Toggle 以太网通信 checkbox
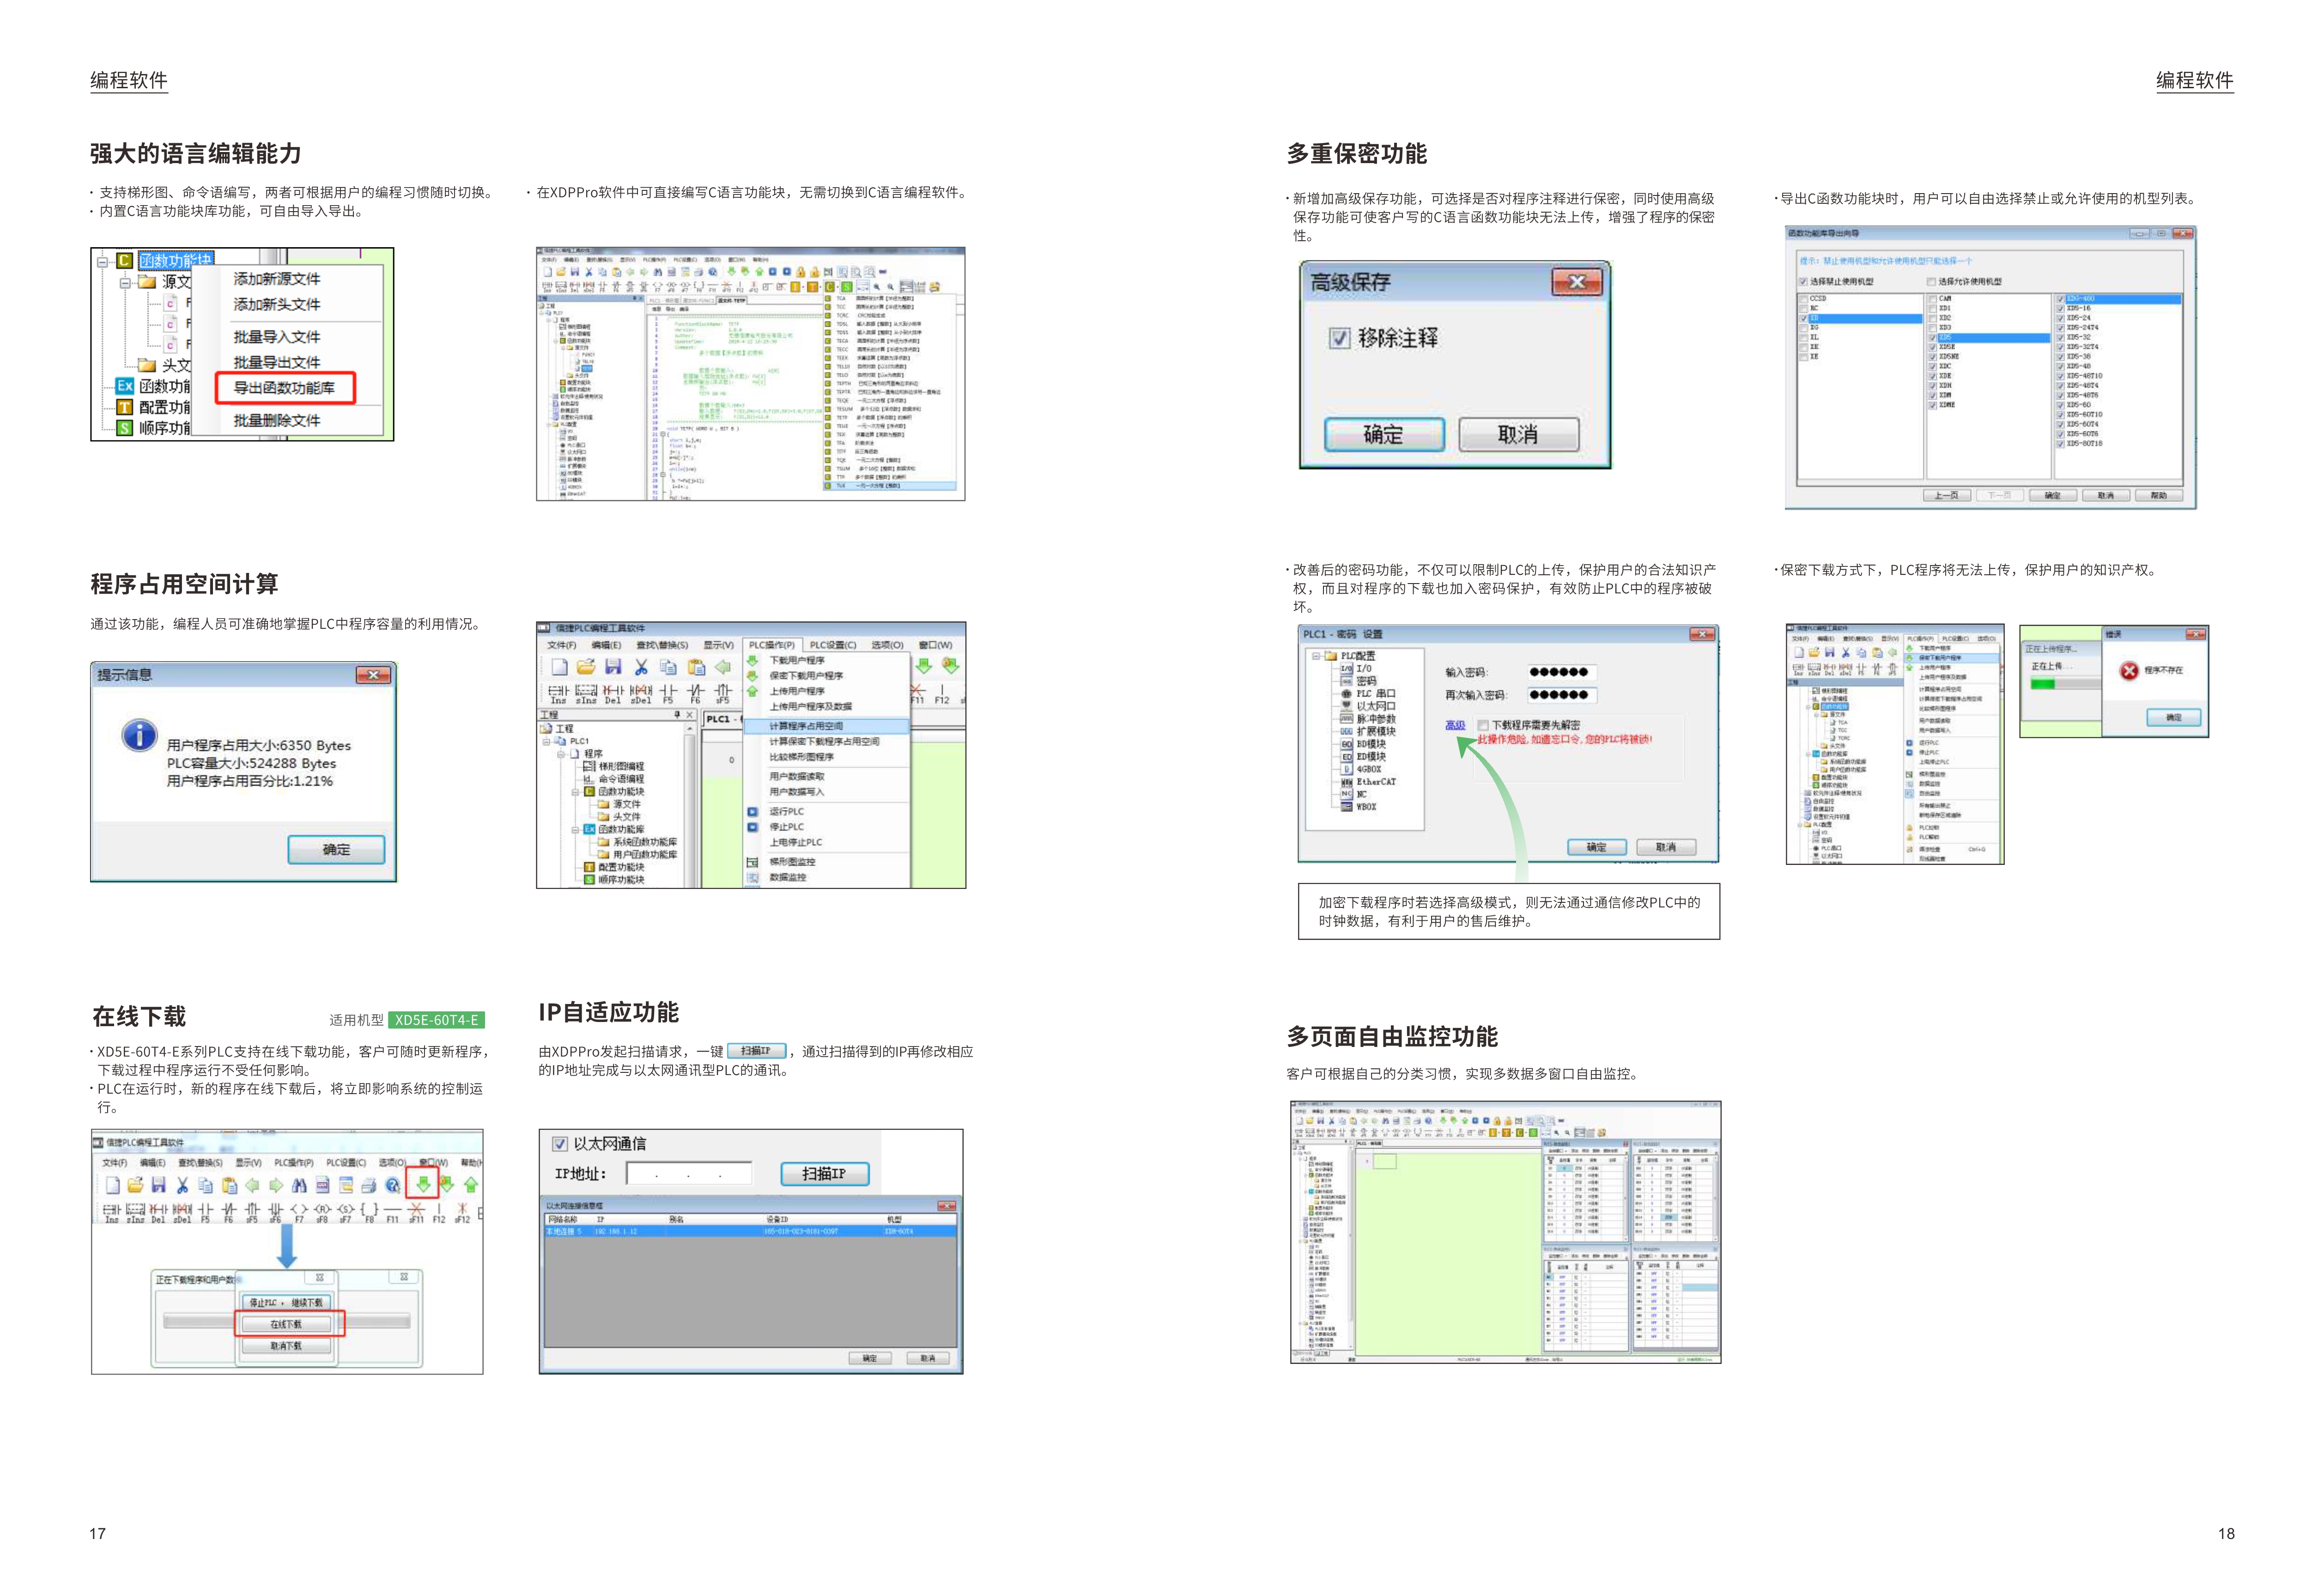The height and width of the screenshot is (1588, 2324). (x=560, y=1144)
